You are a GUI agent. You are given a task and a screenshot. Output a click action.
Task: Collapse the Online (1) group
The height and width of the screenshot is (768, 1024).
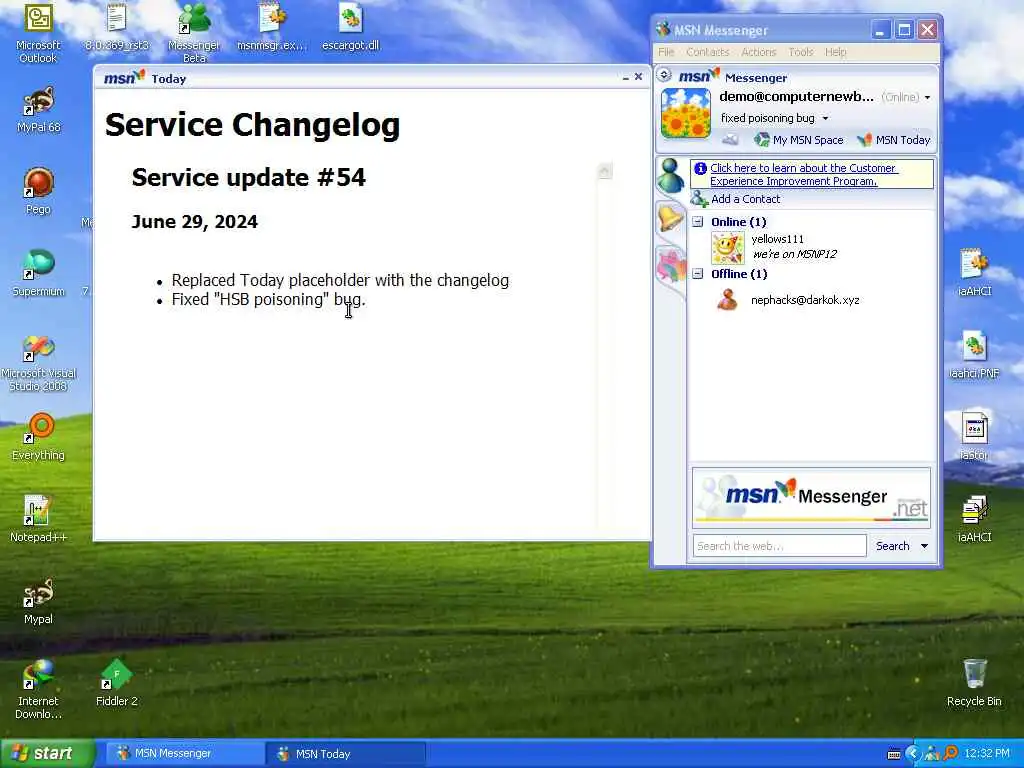point(697,221)
